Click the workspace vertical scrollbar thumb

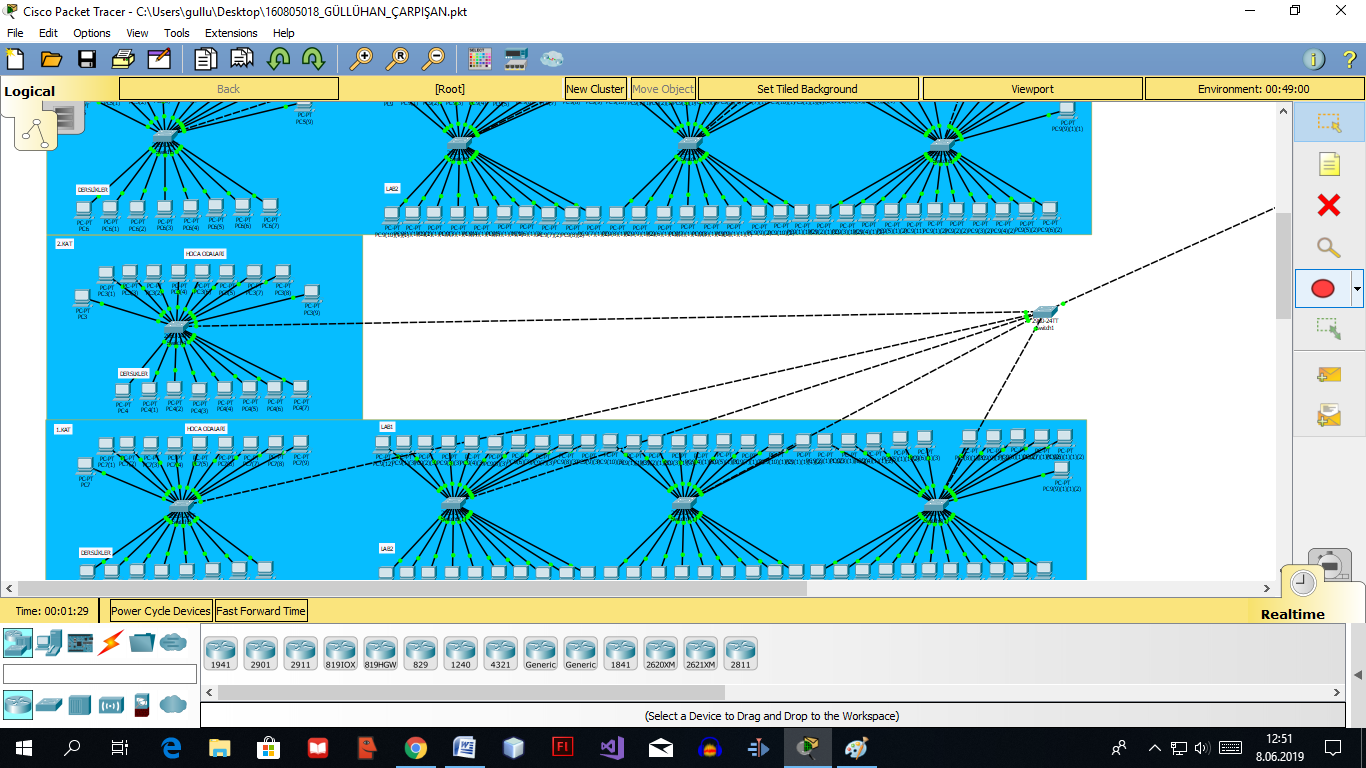1283,265
